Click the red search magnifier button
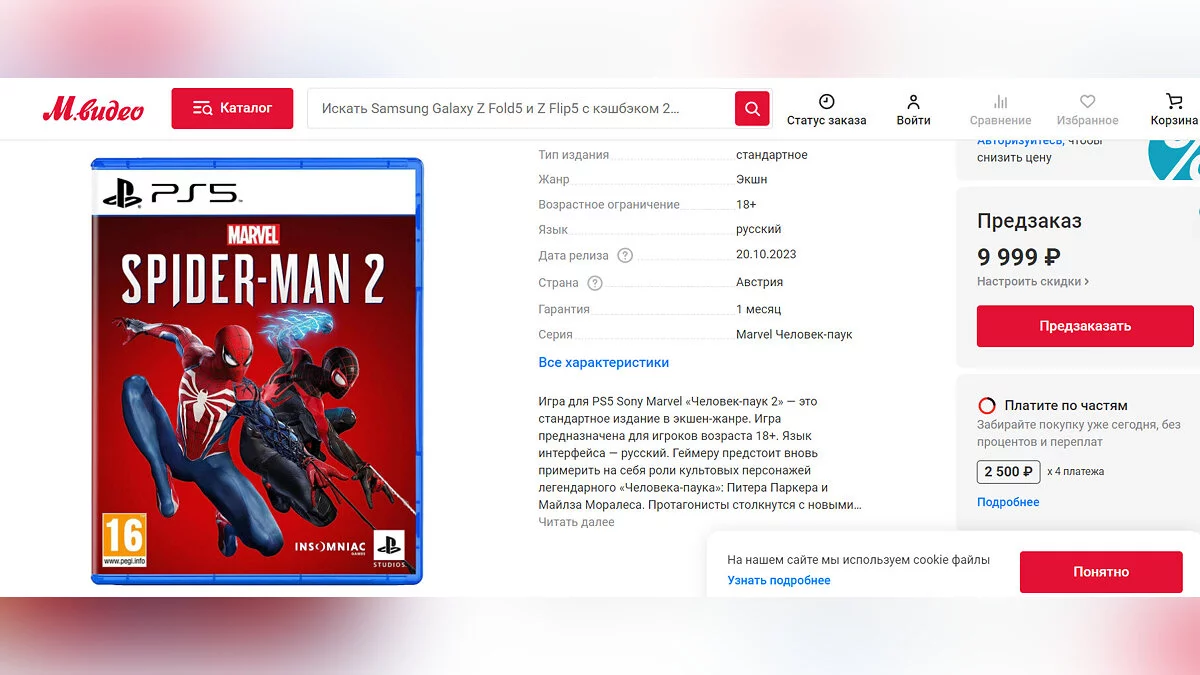 pos(752,108)
